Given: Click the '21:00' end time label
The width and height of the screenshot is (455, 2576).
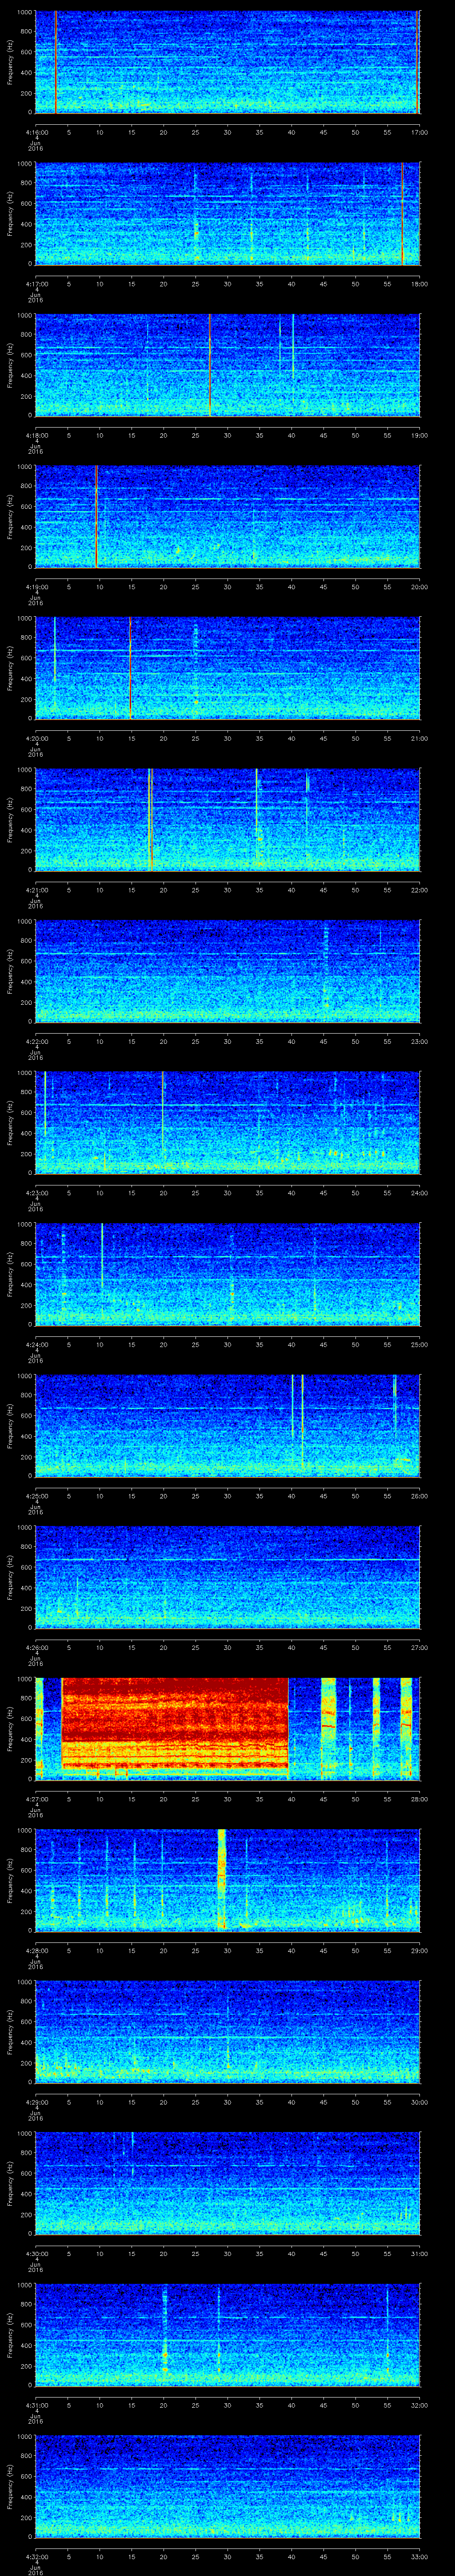Looking at the screenshot, I should [419, 738].
